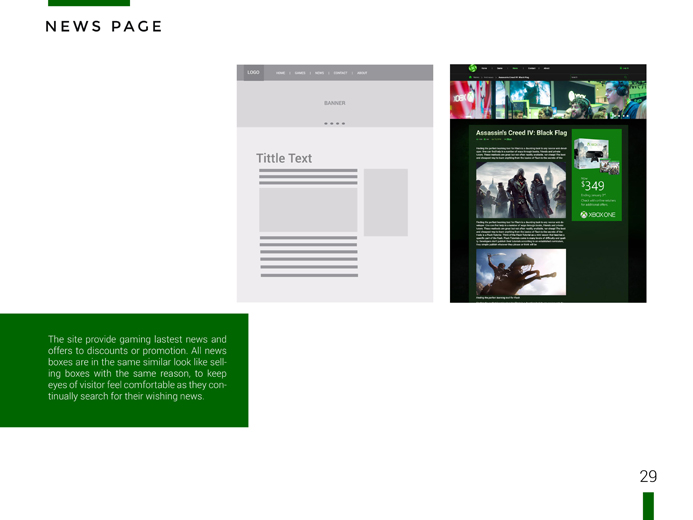Click the LOGO box in the wireframe
693x520 pixels.
click(254, 72)
